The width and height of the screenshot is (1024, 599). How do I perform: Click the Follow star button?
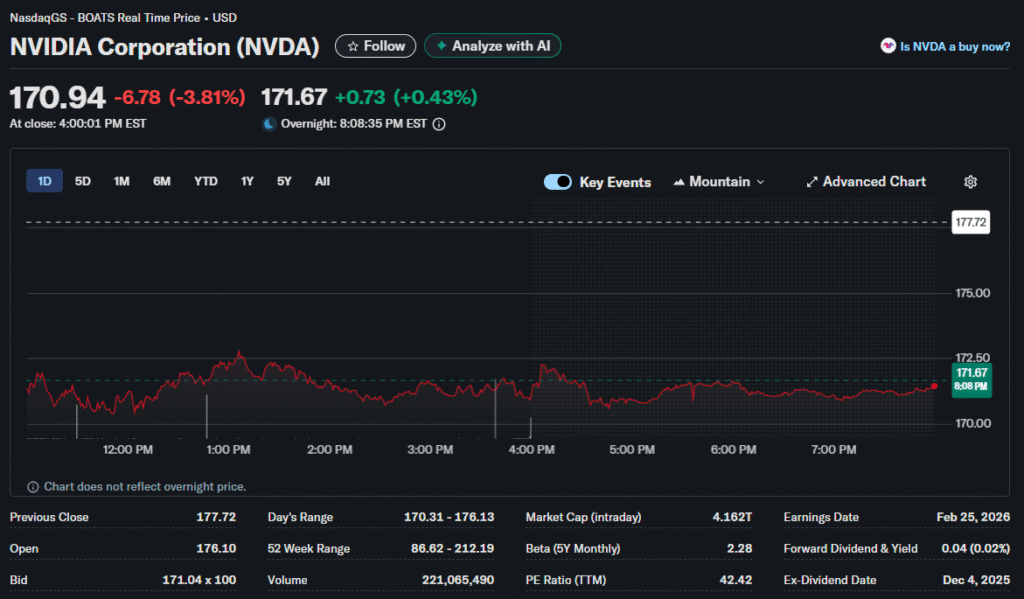pyautogui.click(x=375, y=46)
